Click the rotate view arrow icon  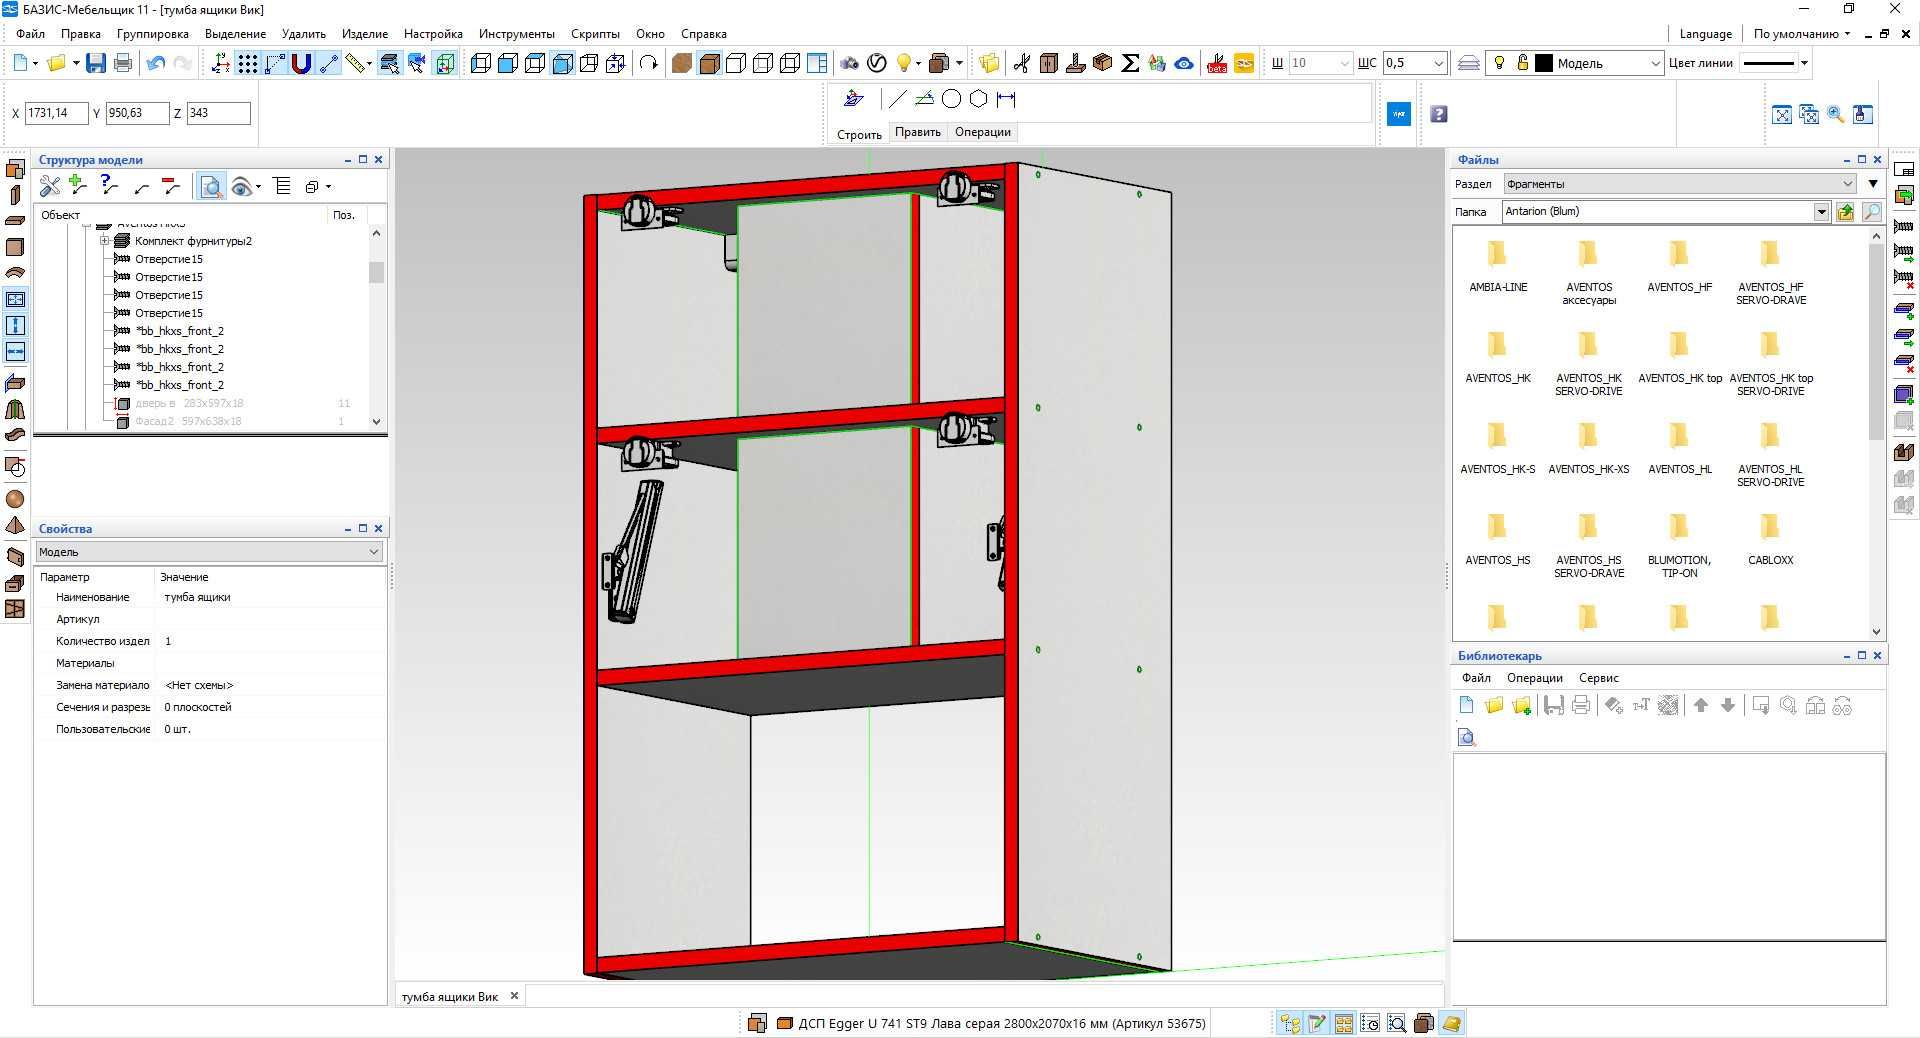649,63
